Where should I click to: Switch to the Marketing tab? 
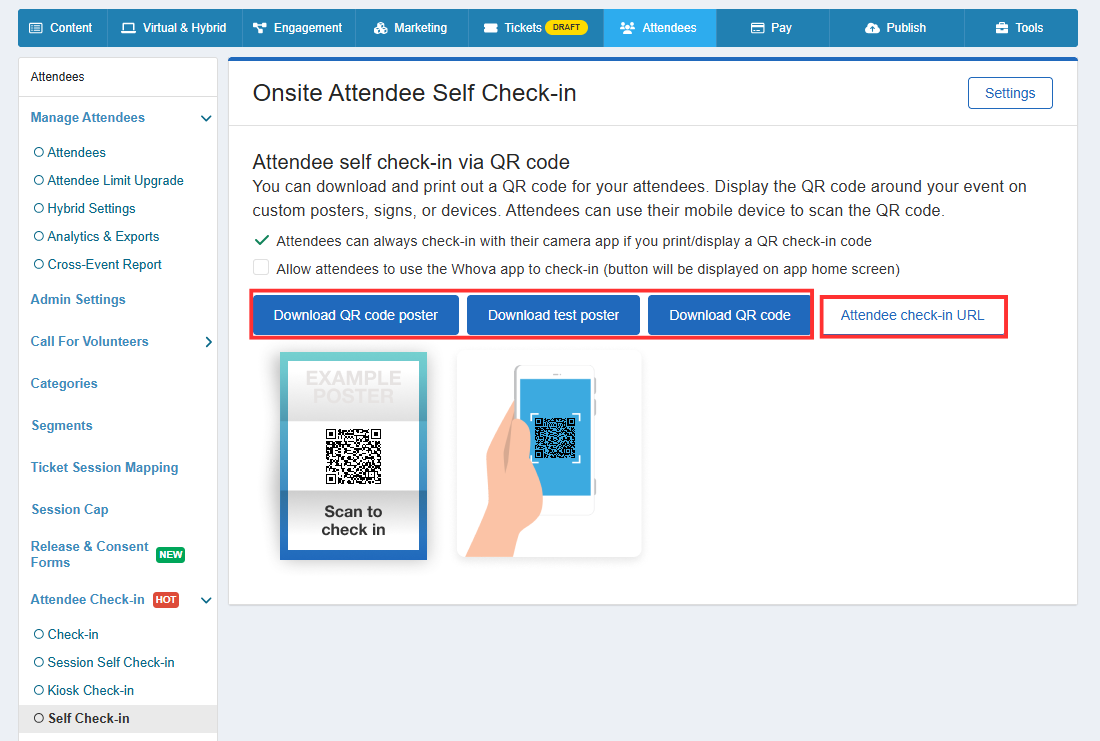tap(412, 28)
